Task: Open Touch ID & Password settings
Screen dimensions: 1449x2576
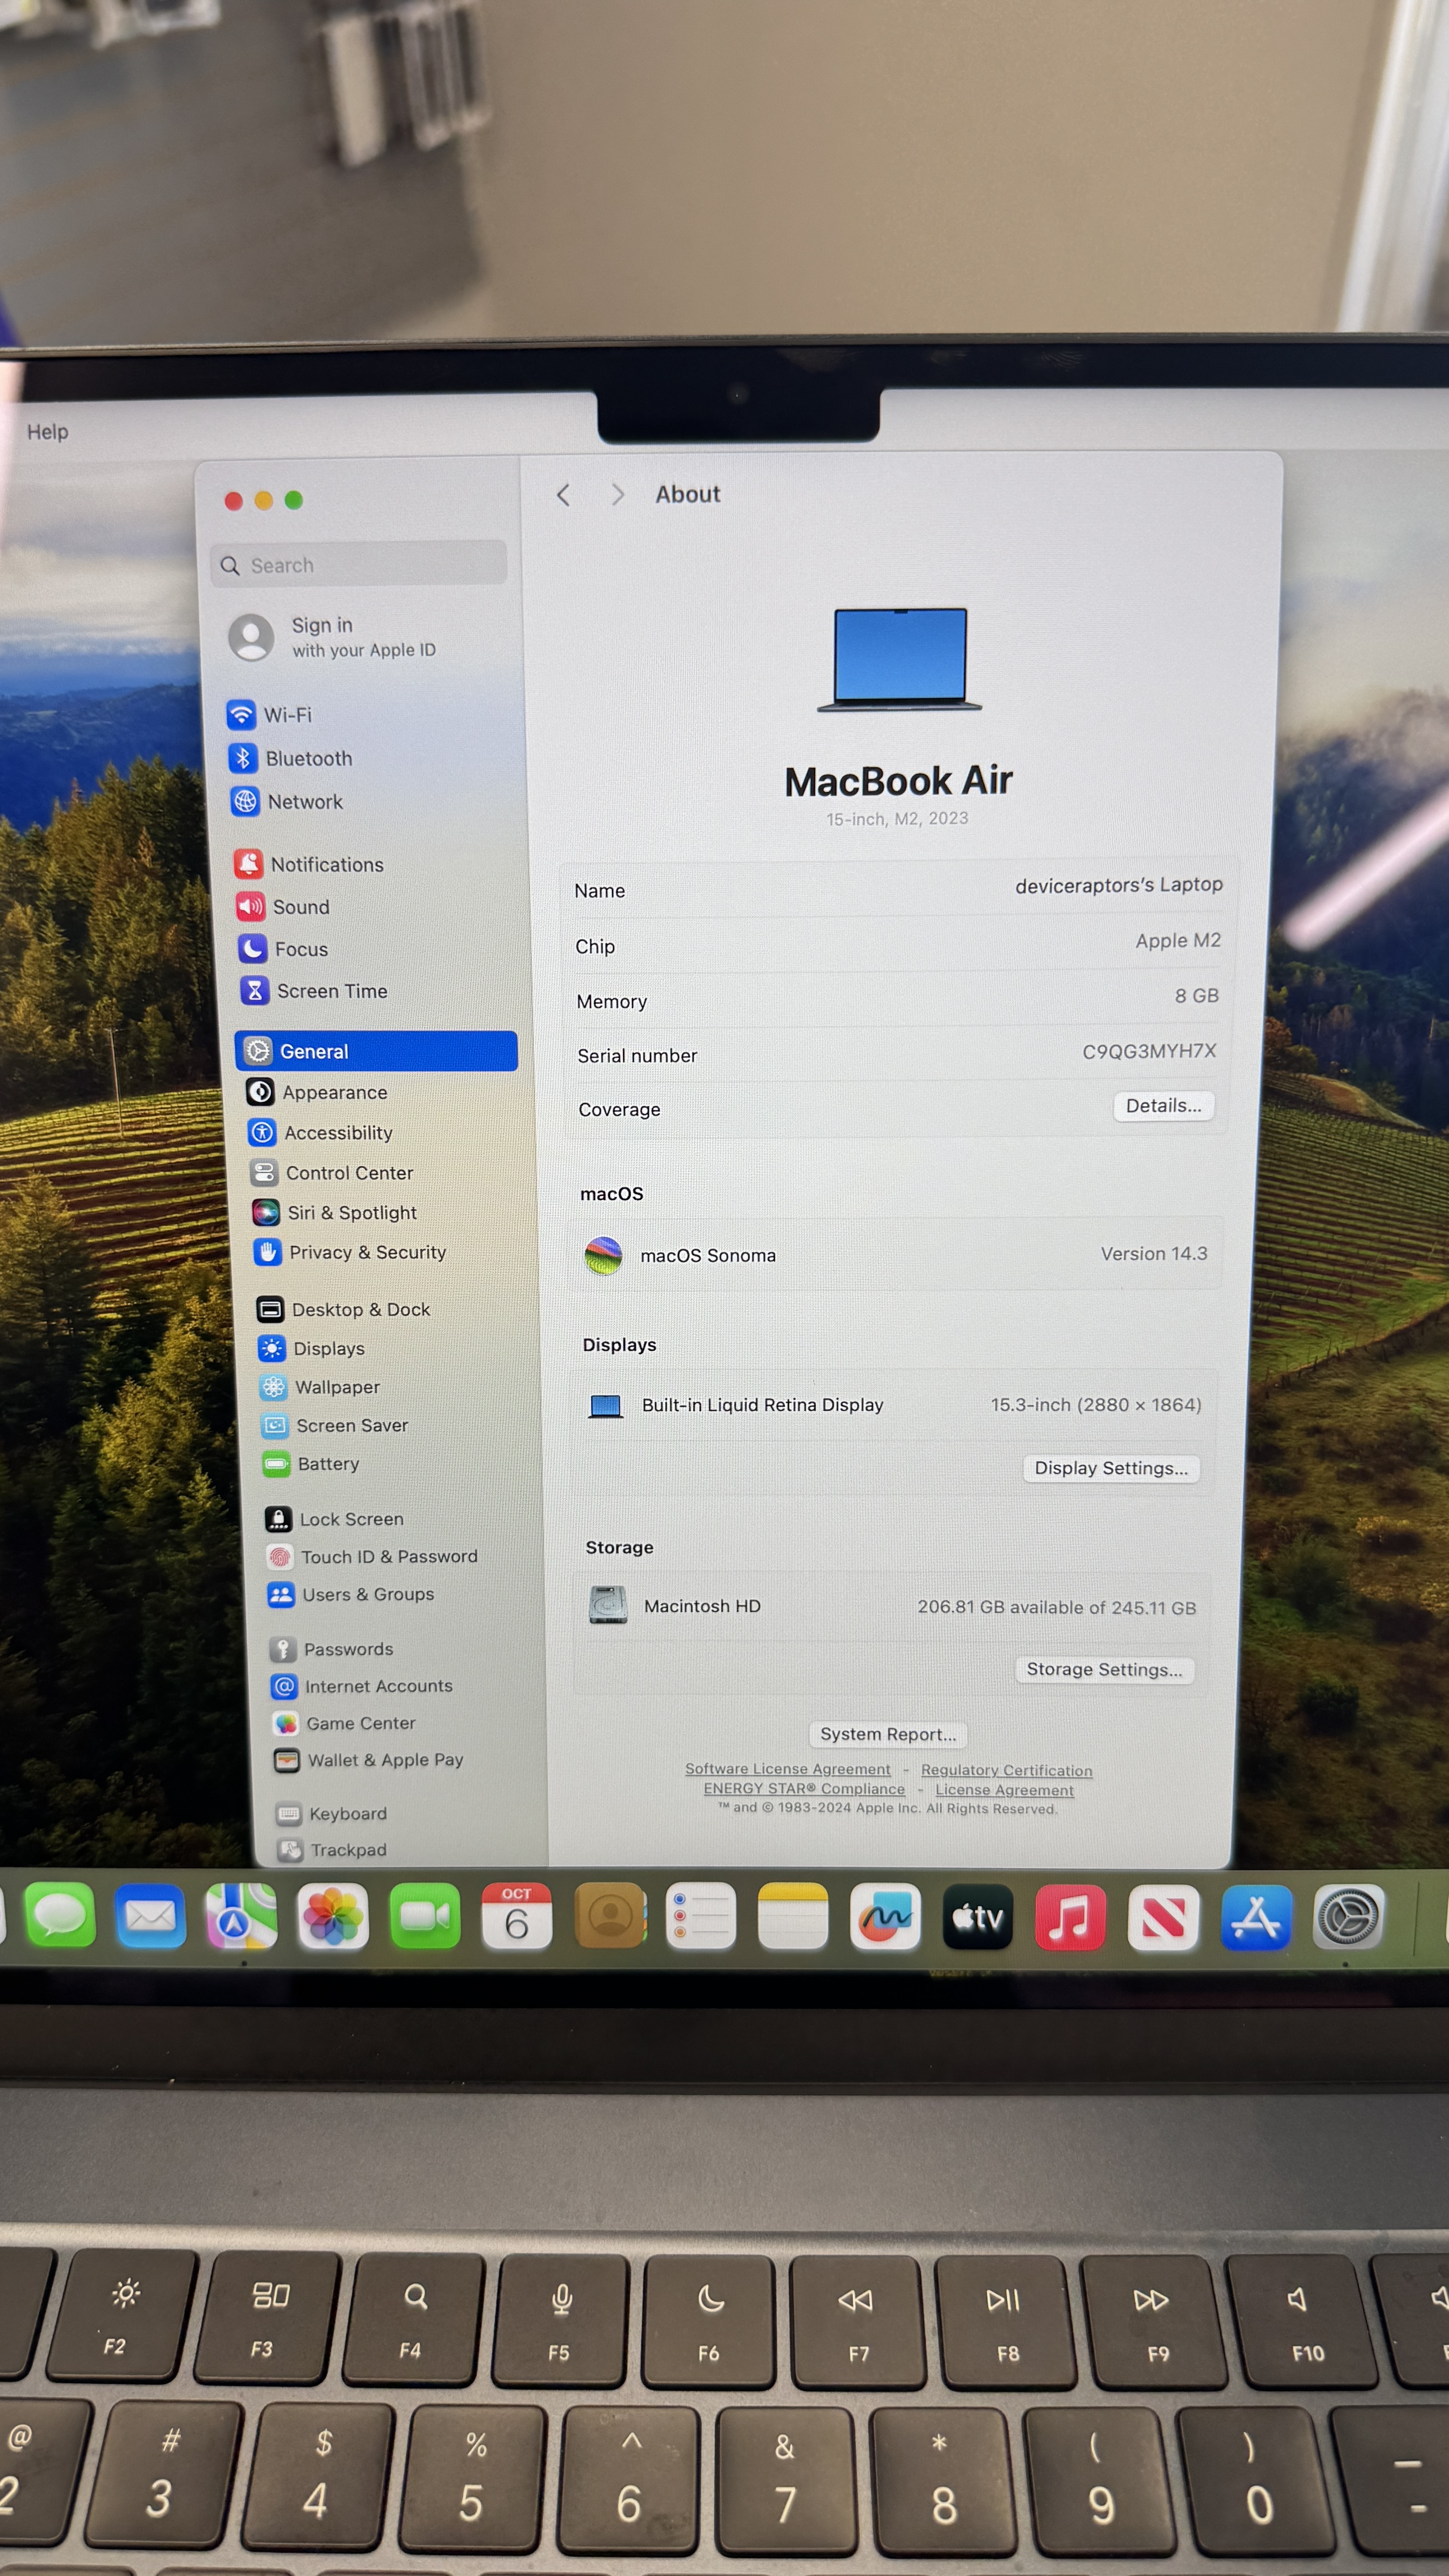Action: [x=388, y=1557]
